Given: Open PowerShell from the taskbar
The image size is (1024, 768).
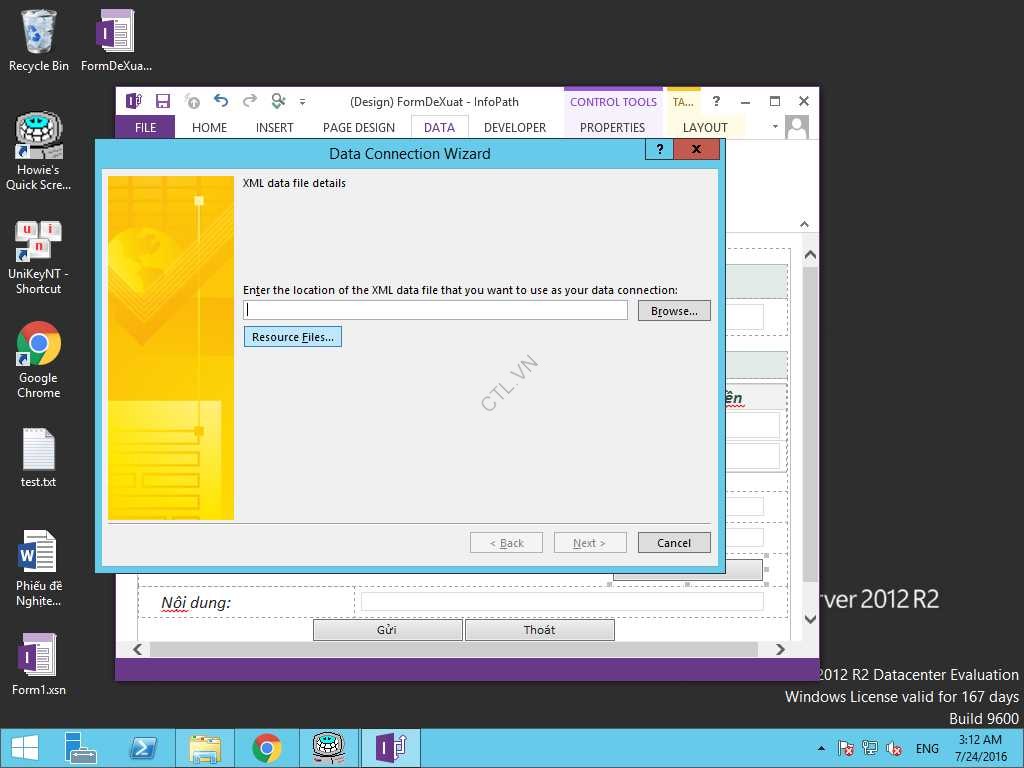Looking at the screenshot, I should (143, 748).
